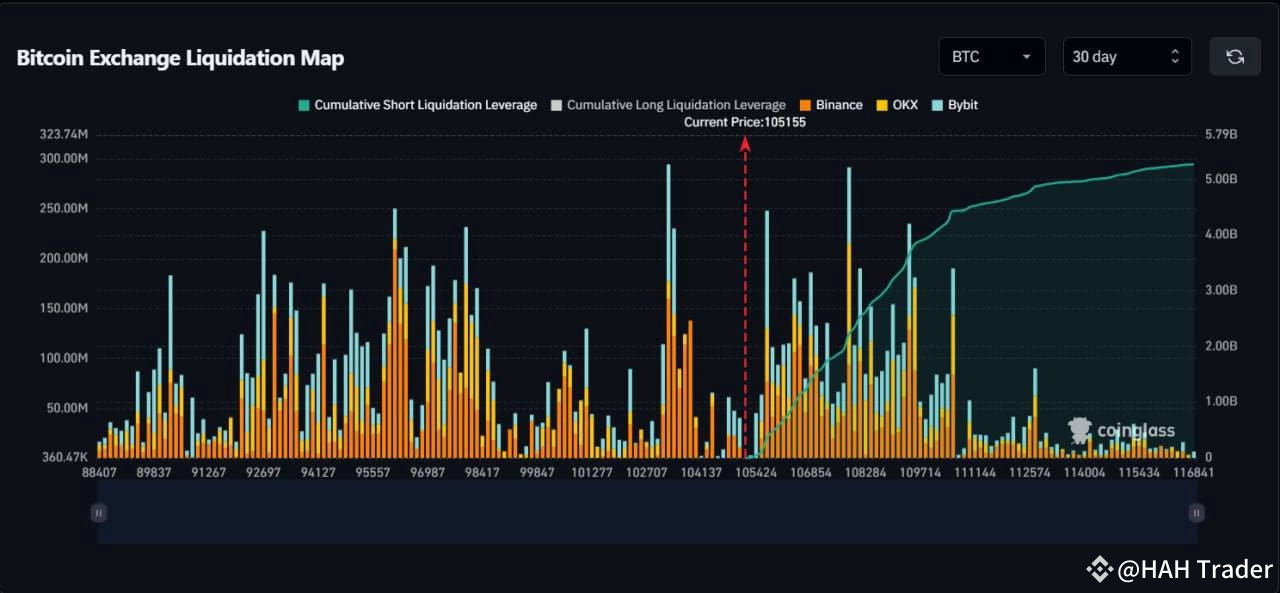Click the range slider track below the chart
This screenshot has height=593, width=1280.
coord(647,512)
